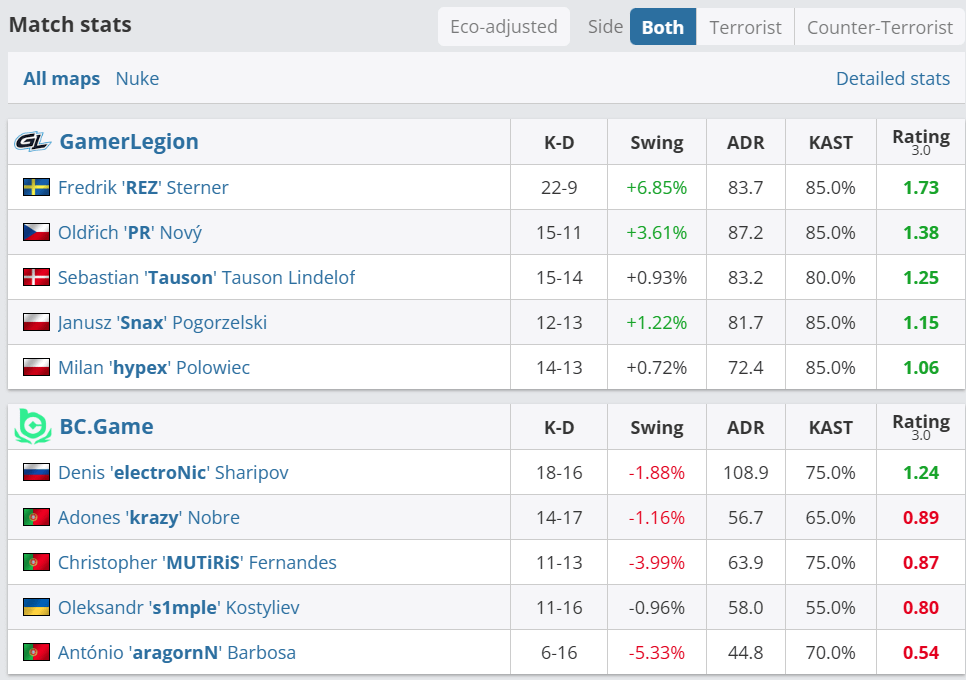Click the Rating 3.0 header for GamerLegion
This screenshot has width=966, height=680.
tap(920, 142)
